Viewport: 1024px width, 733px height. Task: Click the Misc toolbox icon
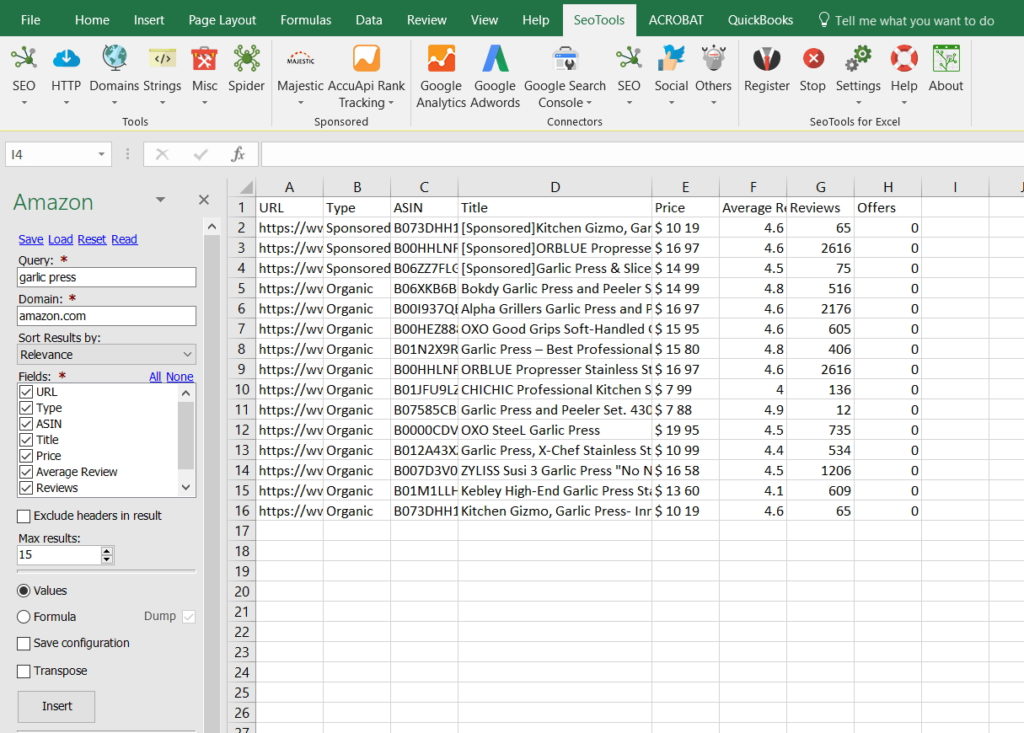pos(204,58)
